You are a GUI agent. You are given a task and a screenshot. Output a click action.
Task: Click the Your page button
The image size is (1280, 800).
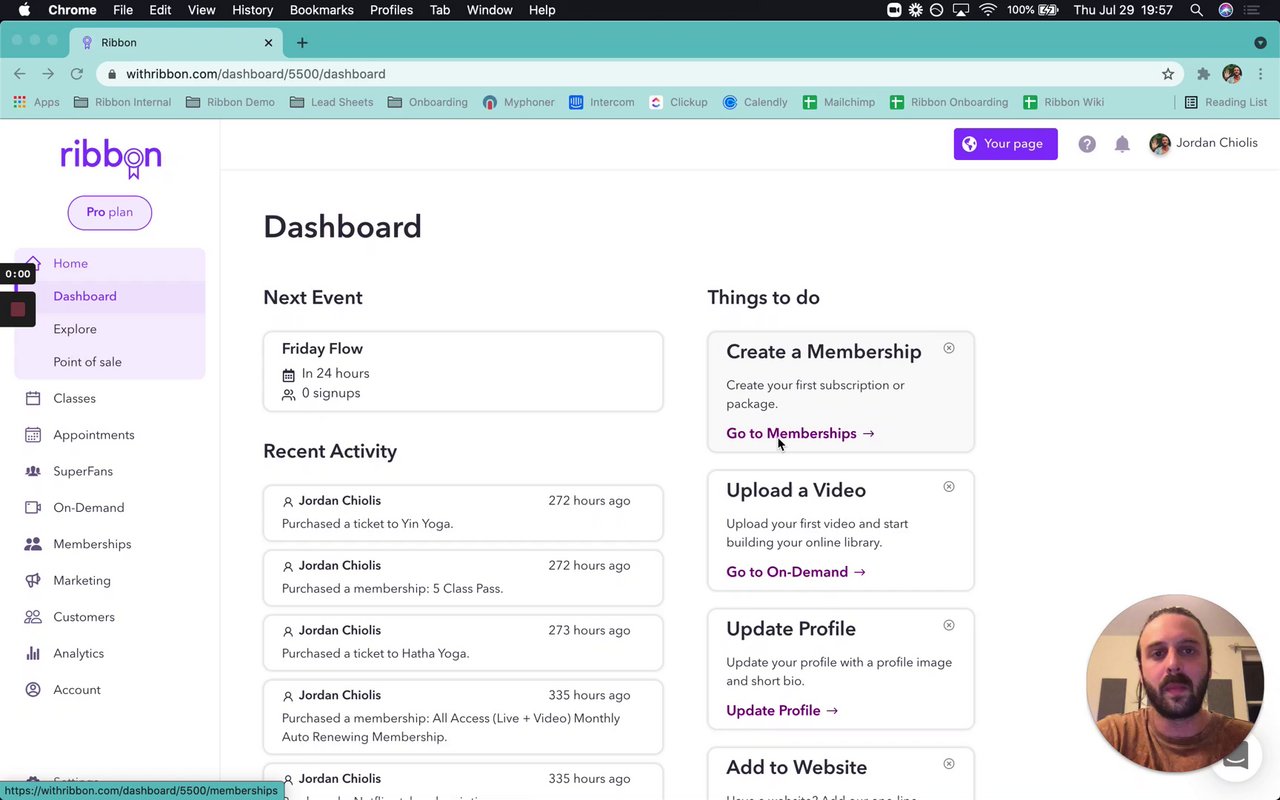[x=1005, y=144]
